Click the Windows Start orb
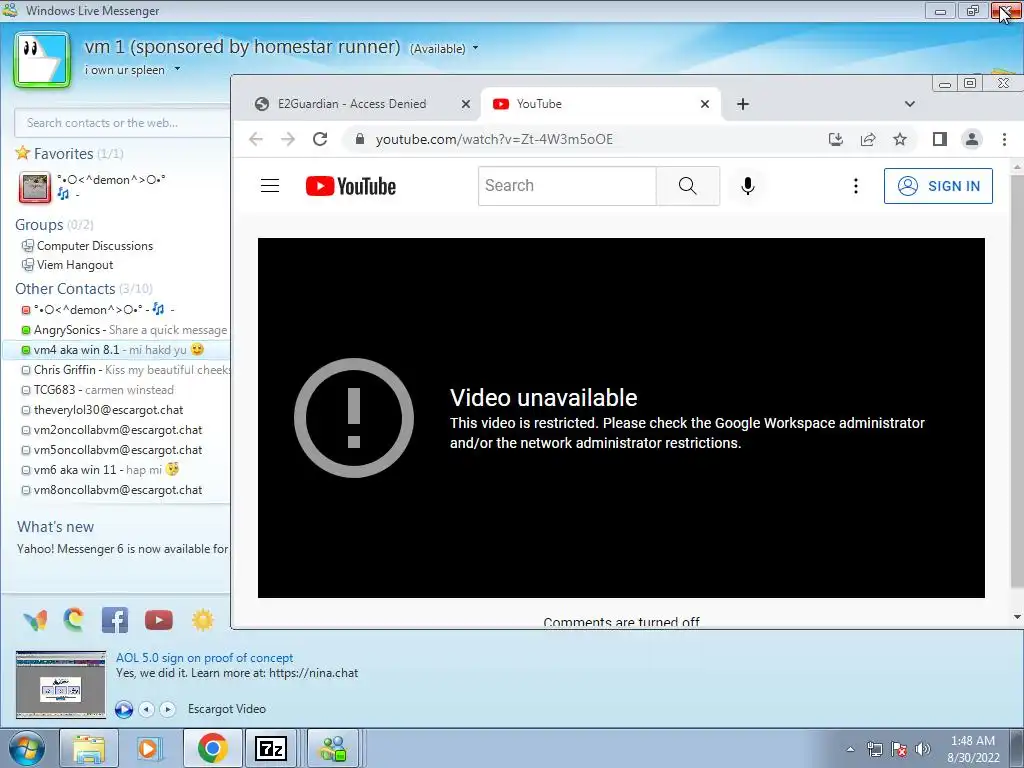Screen dimensions: 1024x768 (x=26, y=748)
